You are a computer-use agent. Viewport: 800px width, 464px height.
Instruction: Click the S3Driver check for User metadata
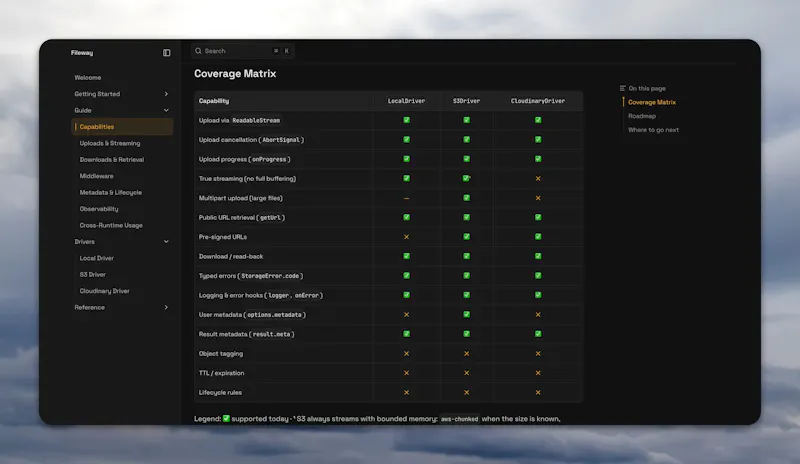tap(466, 314)
